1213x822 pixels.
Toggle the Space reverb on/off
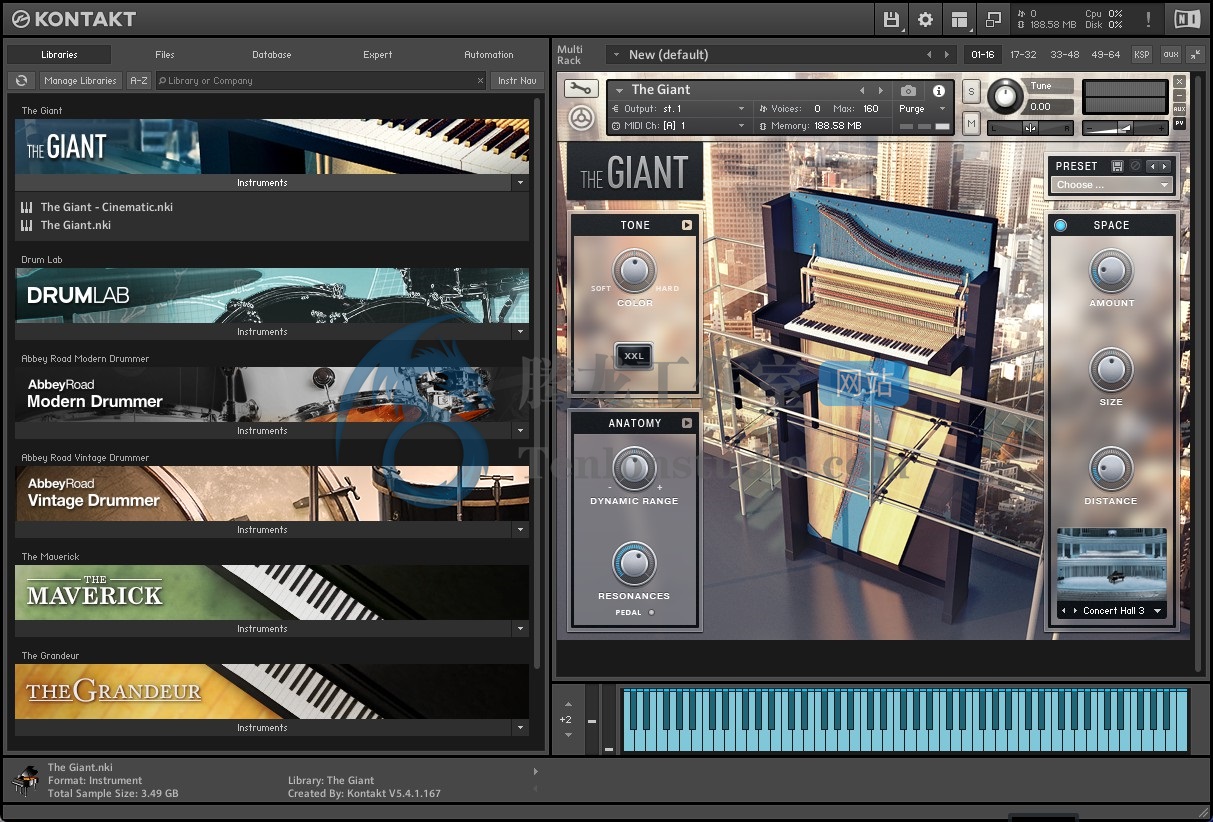(x=1060, y=225)
